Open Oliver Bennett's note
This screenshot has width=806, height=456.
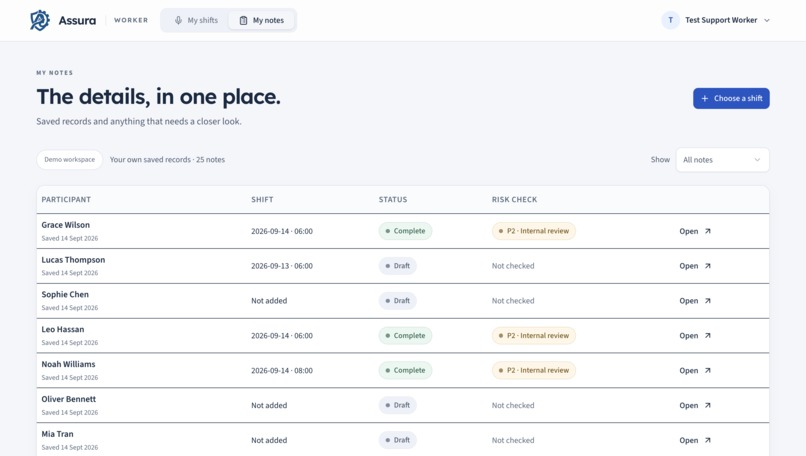[694, 405]
